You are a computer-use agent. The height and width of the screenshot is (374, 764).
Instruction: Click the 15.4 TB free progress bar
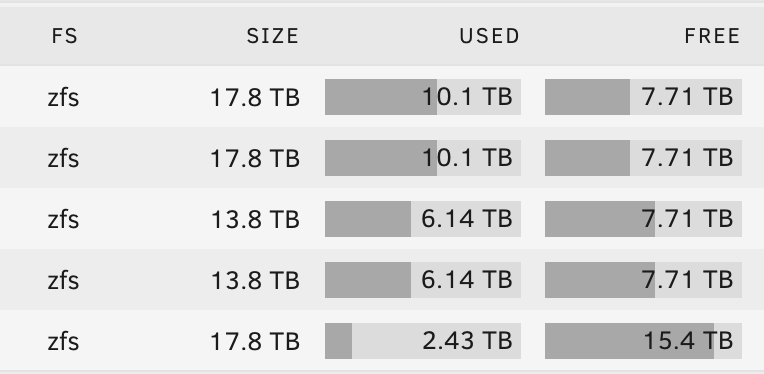click(x=643, y=341)
